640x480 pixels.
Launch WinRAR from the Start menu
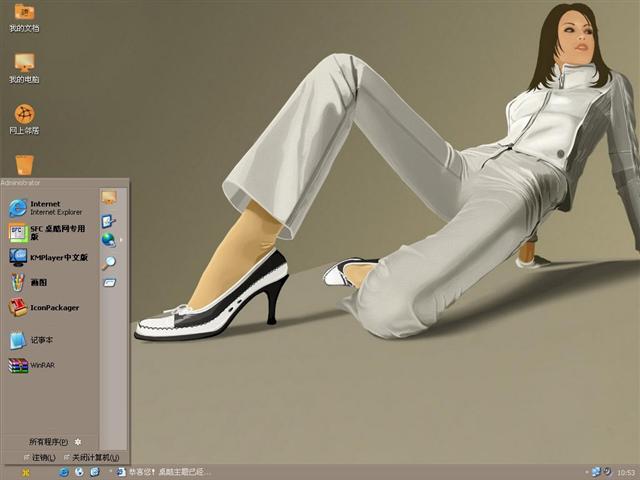[x=40, y=365]
